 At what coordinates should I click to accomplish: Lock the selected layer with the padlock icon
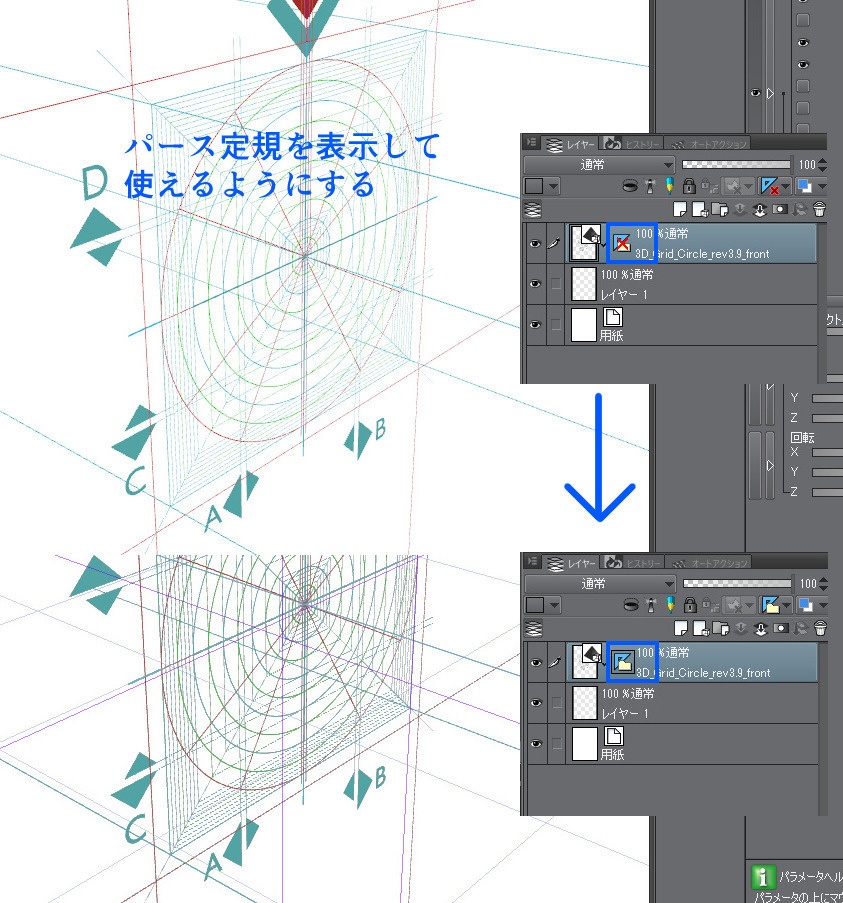click(687, 187)
